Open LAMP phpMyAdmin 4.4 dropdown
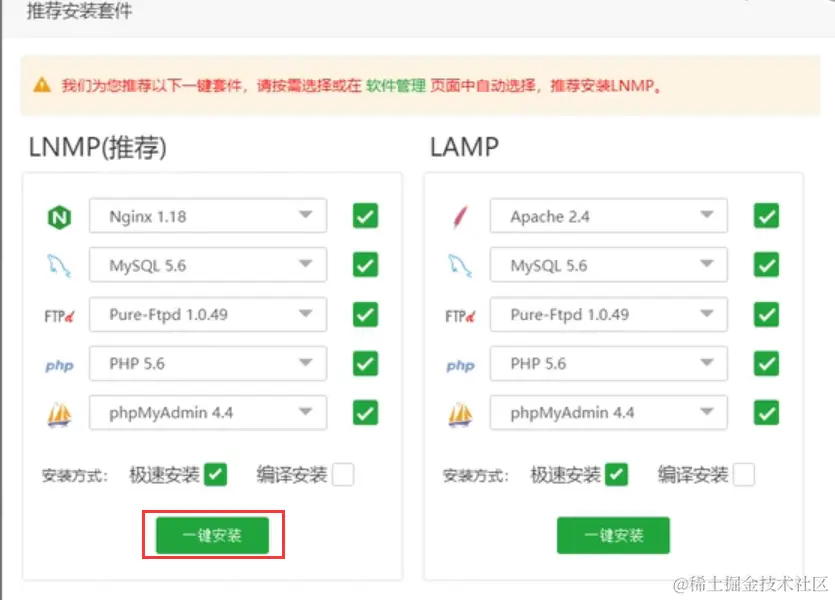Viewport: 835px width, 600px height. (x=609, y=413)
